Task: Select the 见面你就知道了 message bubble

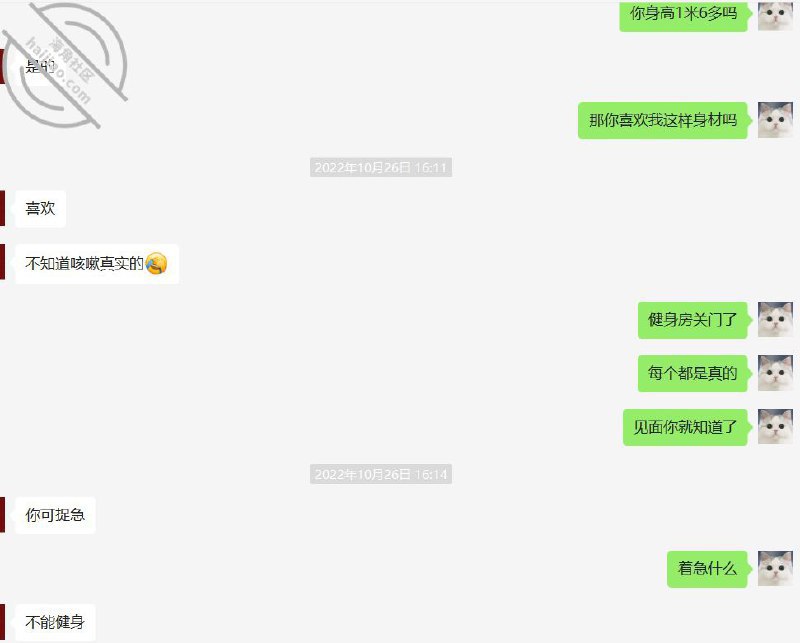Action: coord(685,427)
